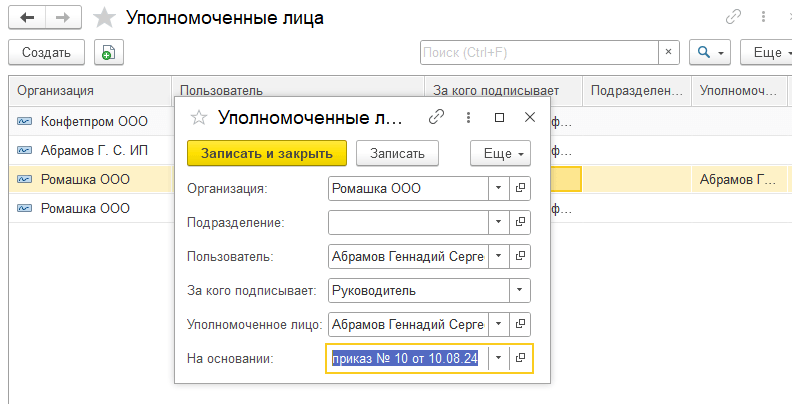Viewport: 792px width, 404px height.
Task: Expand the Уполномоченное лицо dropdown arrow
Action: [x=499, y=324]
